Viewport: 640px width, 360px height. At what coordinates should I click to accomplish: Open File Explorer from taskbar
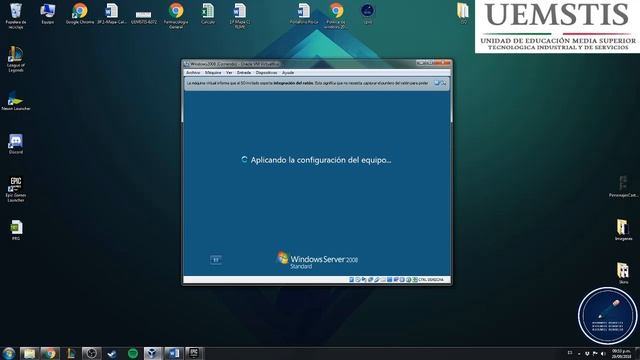click(x=29, y=353)
